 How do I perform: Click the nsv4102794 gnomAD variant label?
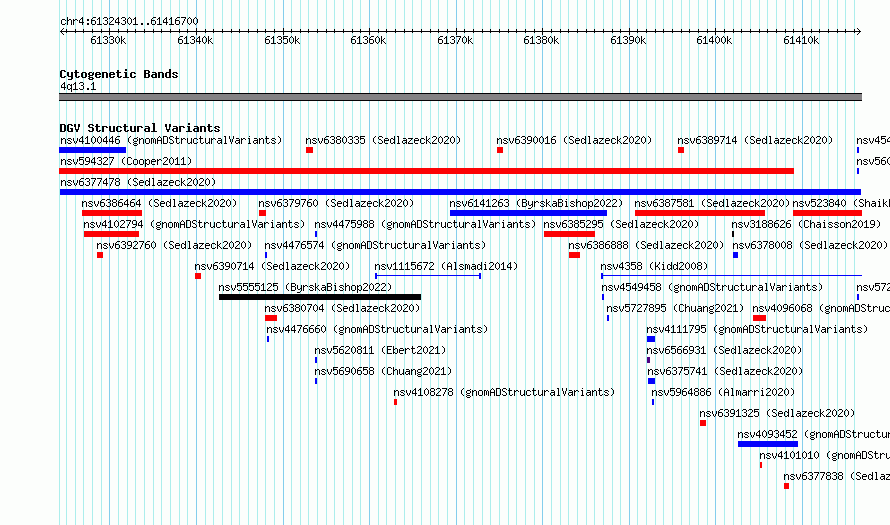pyautogui.click(x=194, y=224)
